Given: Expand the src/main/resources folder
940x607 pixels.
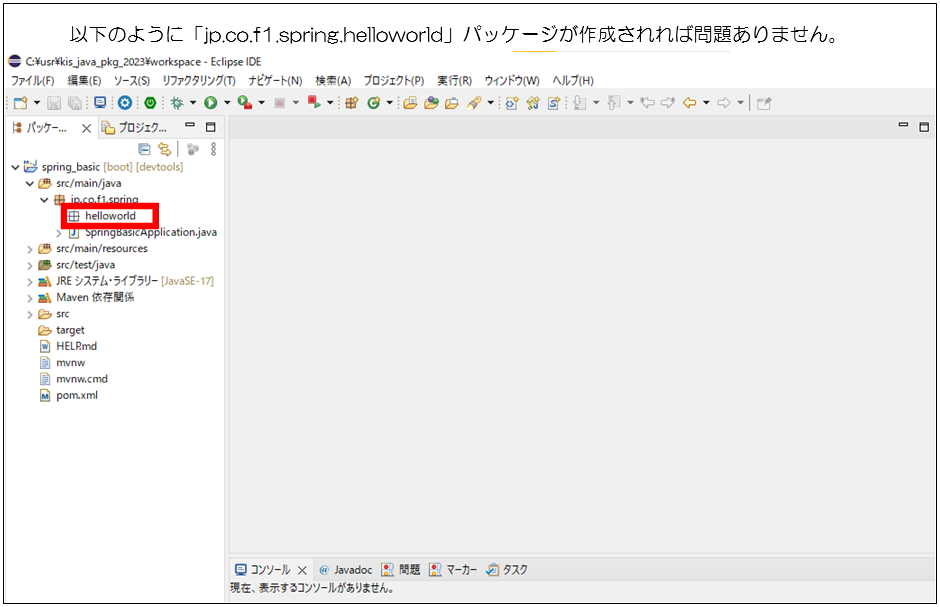Looking at the screenshot, I should (30, 248).
